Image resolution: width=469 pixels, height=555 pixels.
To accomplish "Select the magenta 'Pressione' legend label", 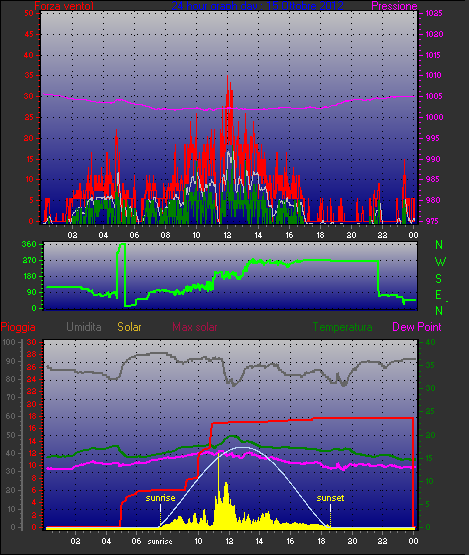I will pos(394,6).
